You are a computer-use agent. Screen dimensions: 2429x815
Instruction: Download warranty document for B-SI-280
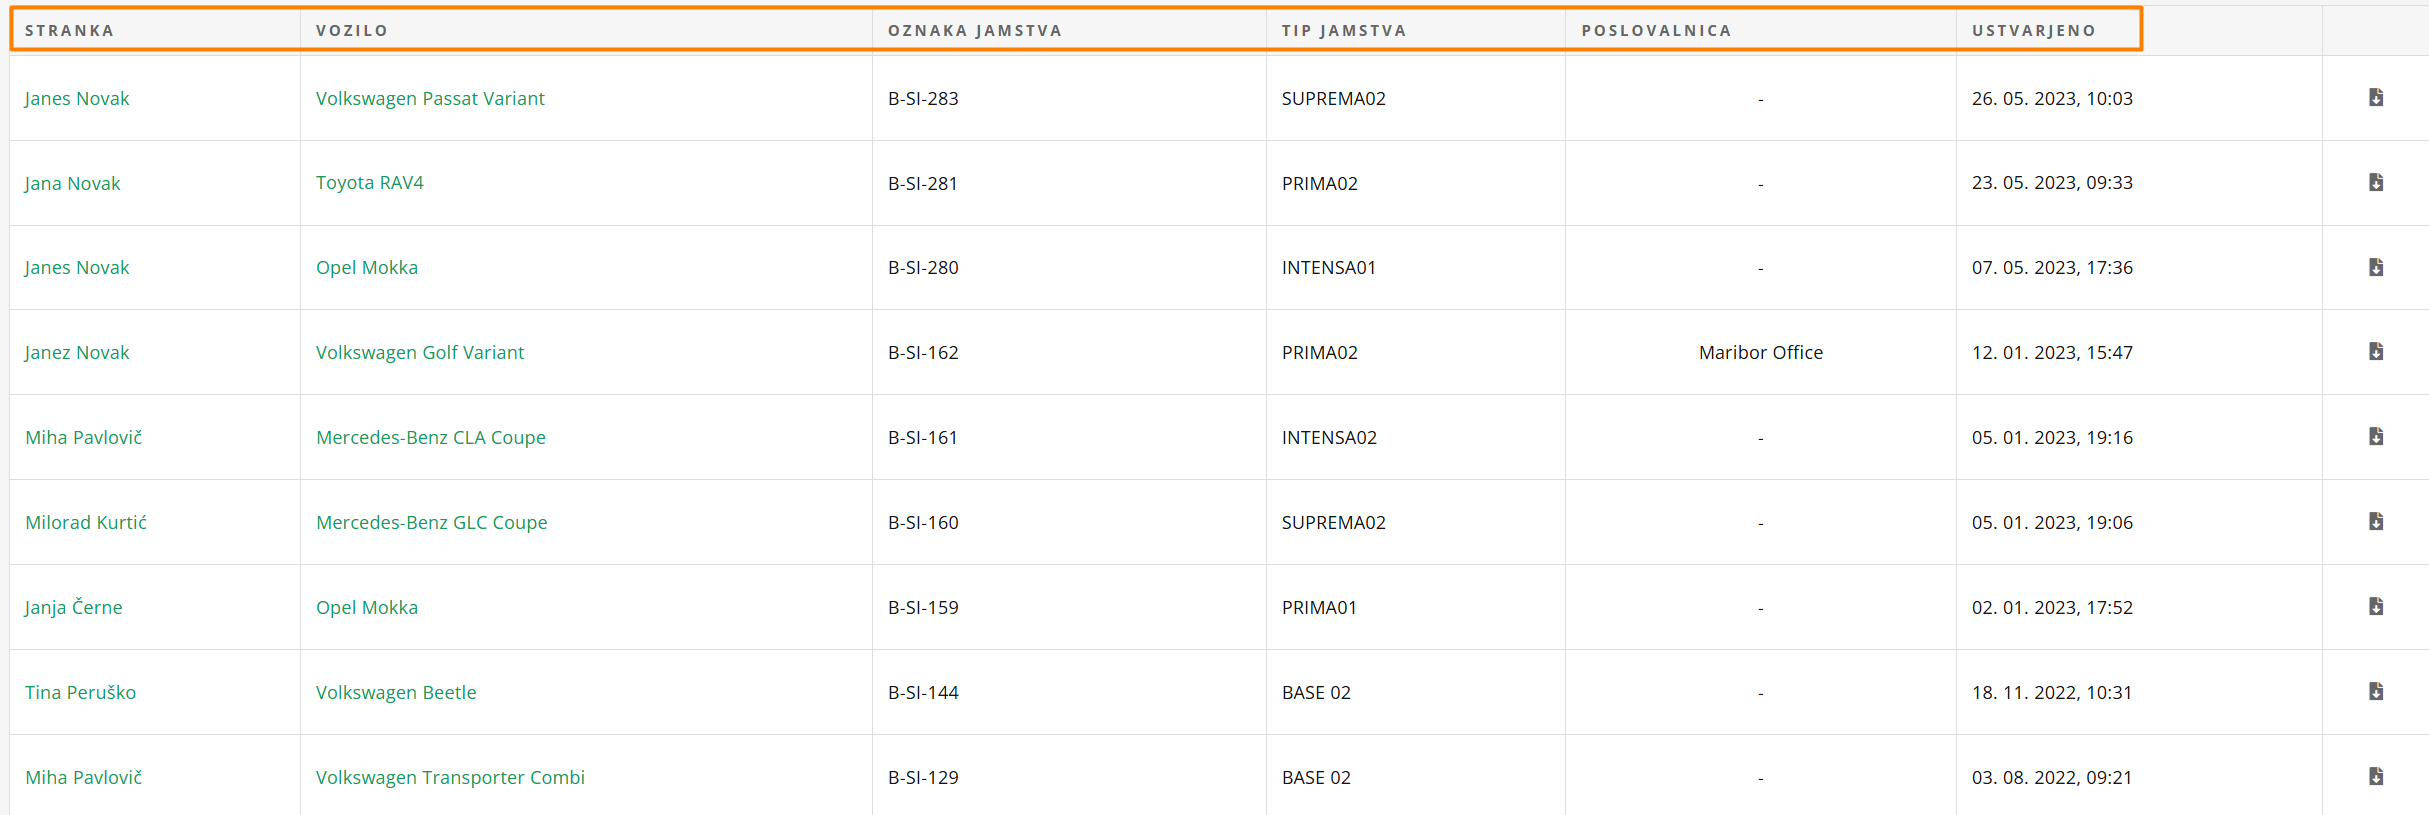click(x=2376, y=268)
